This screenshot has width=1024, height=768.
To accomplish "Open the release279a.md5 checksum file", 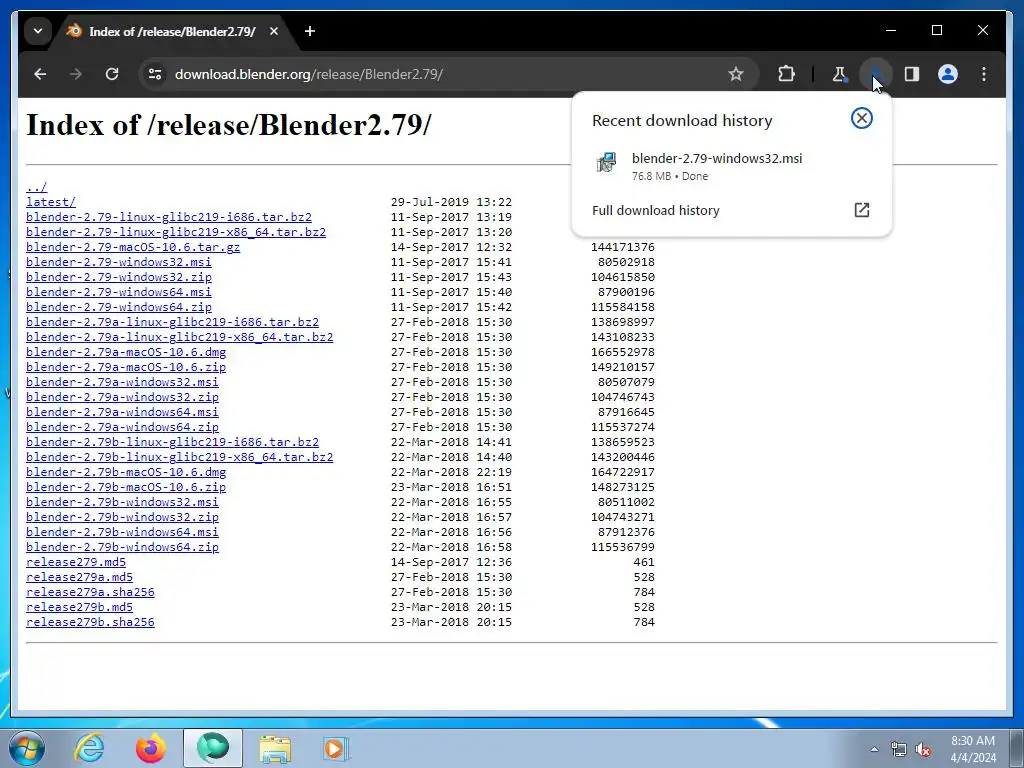I will pos(80,578).
